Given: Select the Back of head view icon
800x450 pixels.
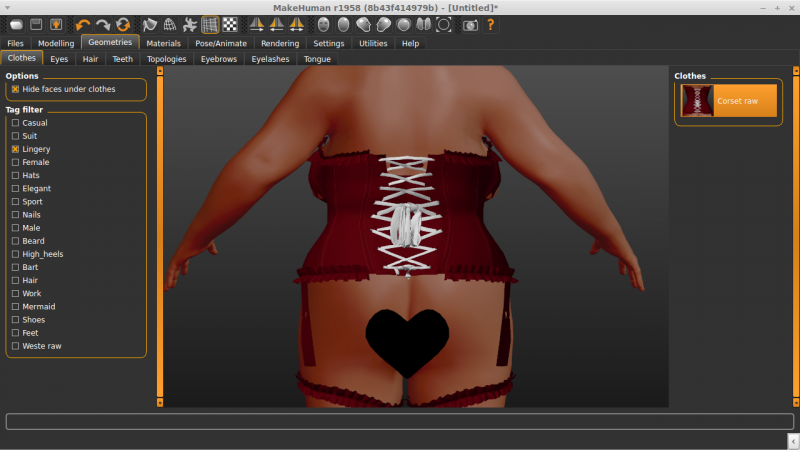Looking at the screenshot, I should click(343, 24).
